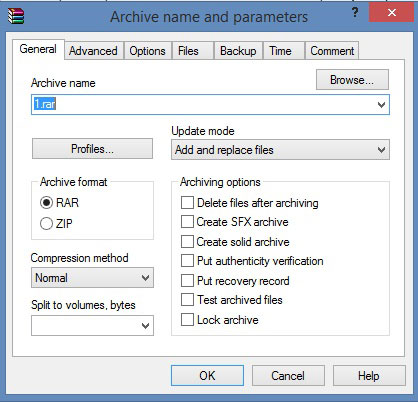This screenshot has height=402, width=418.
Task: Click the Browse... button
Action: click(352, 80)
